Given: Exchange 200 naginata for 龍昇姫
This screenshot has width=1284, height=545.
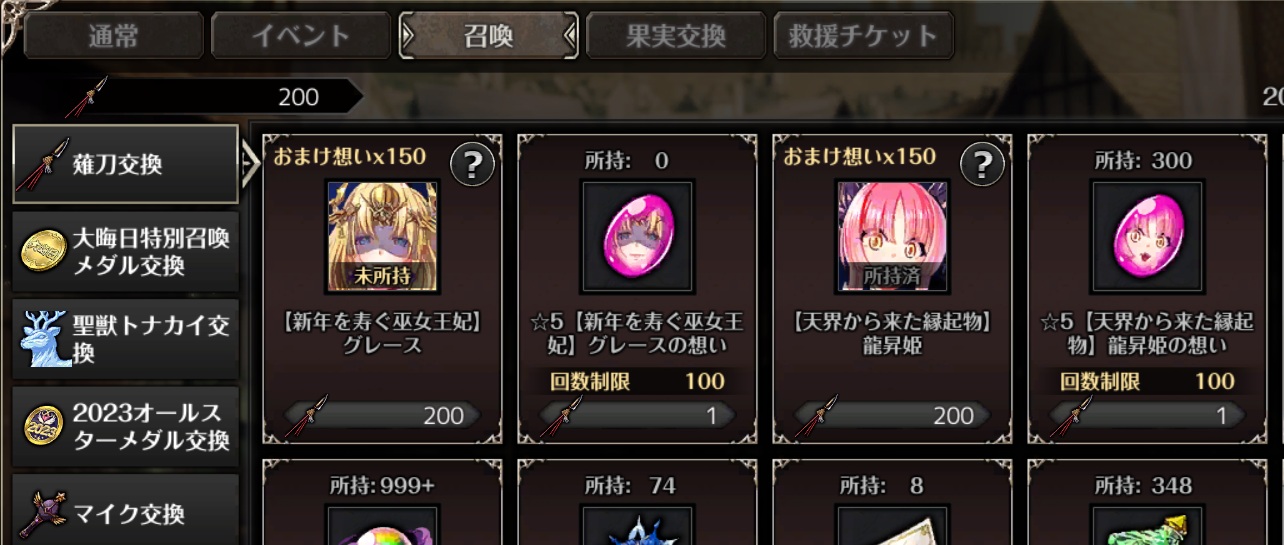Looking at the screenshot, I should (x=892, y=416).
